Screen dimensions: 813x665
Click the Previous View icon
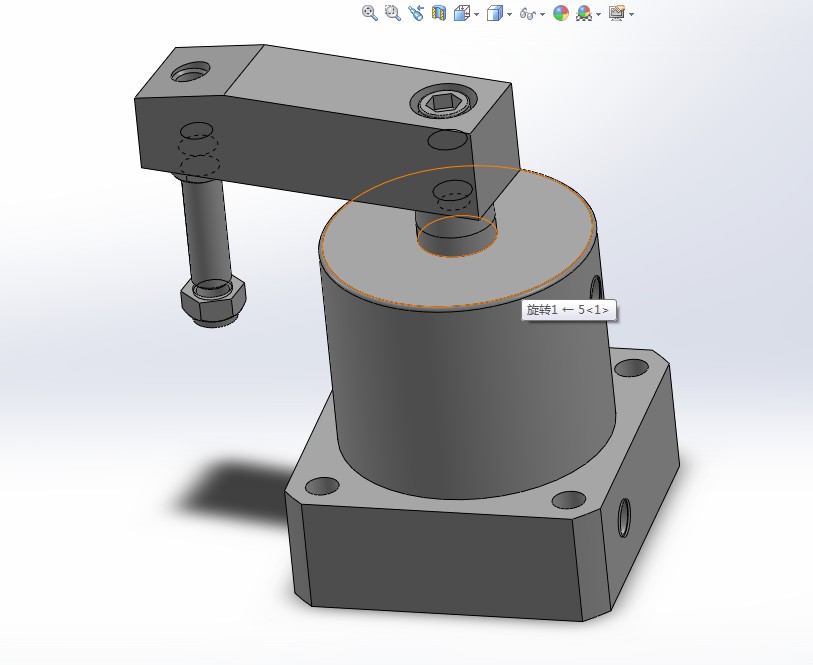[416, 13]
